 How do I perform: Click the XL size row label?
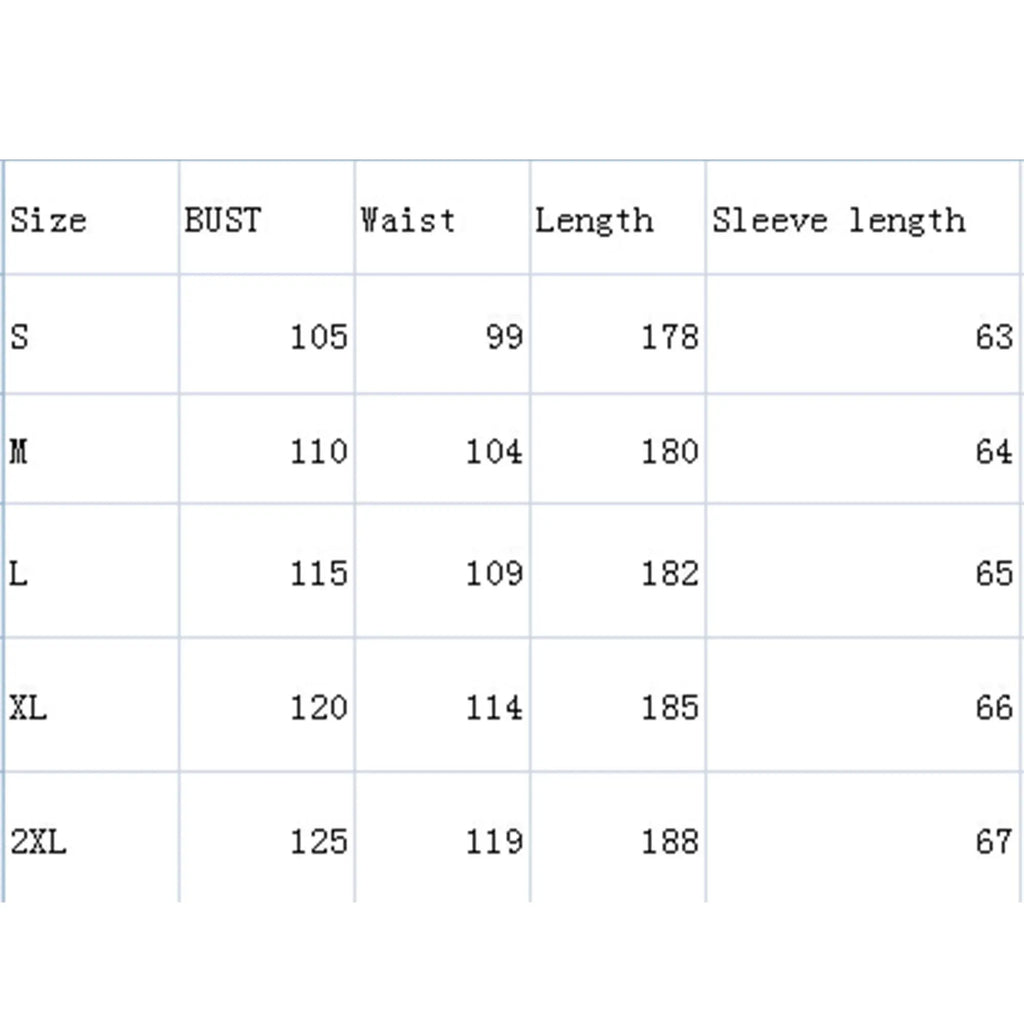[x=28, y=708]
